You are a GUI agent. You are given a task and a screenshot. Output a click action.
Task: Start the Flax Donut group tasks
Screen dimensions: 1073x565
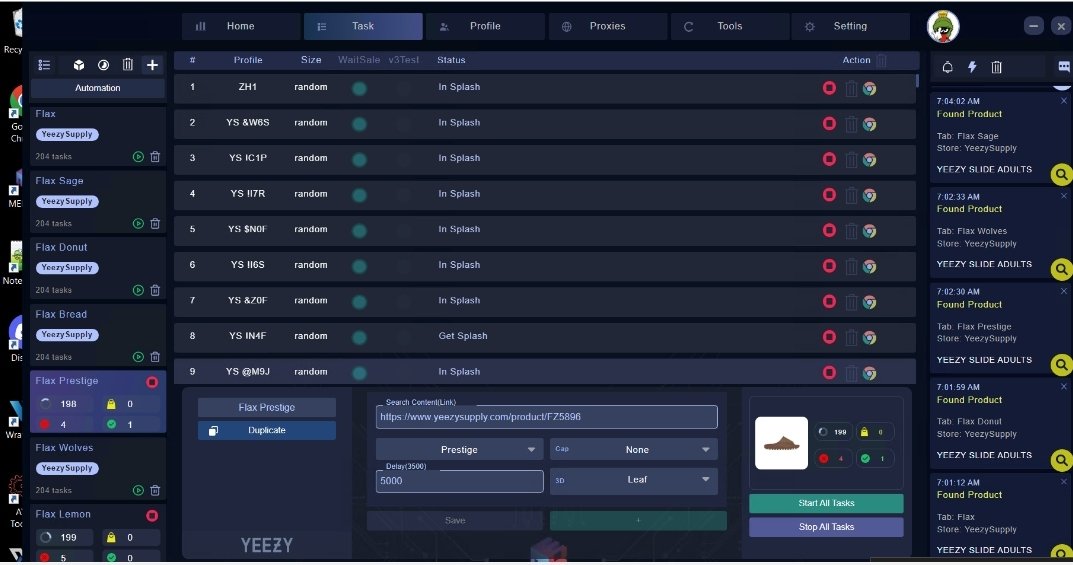click(x=138, y=290)
